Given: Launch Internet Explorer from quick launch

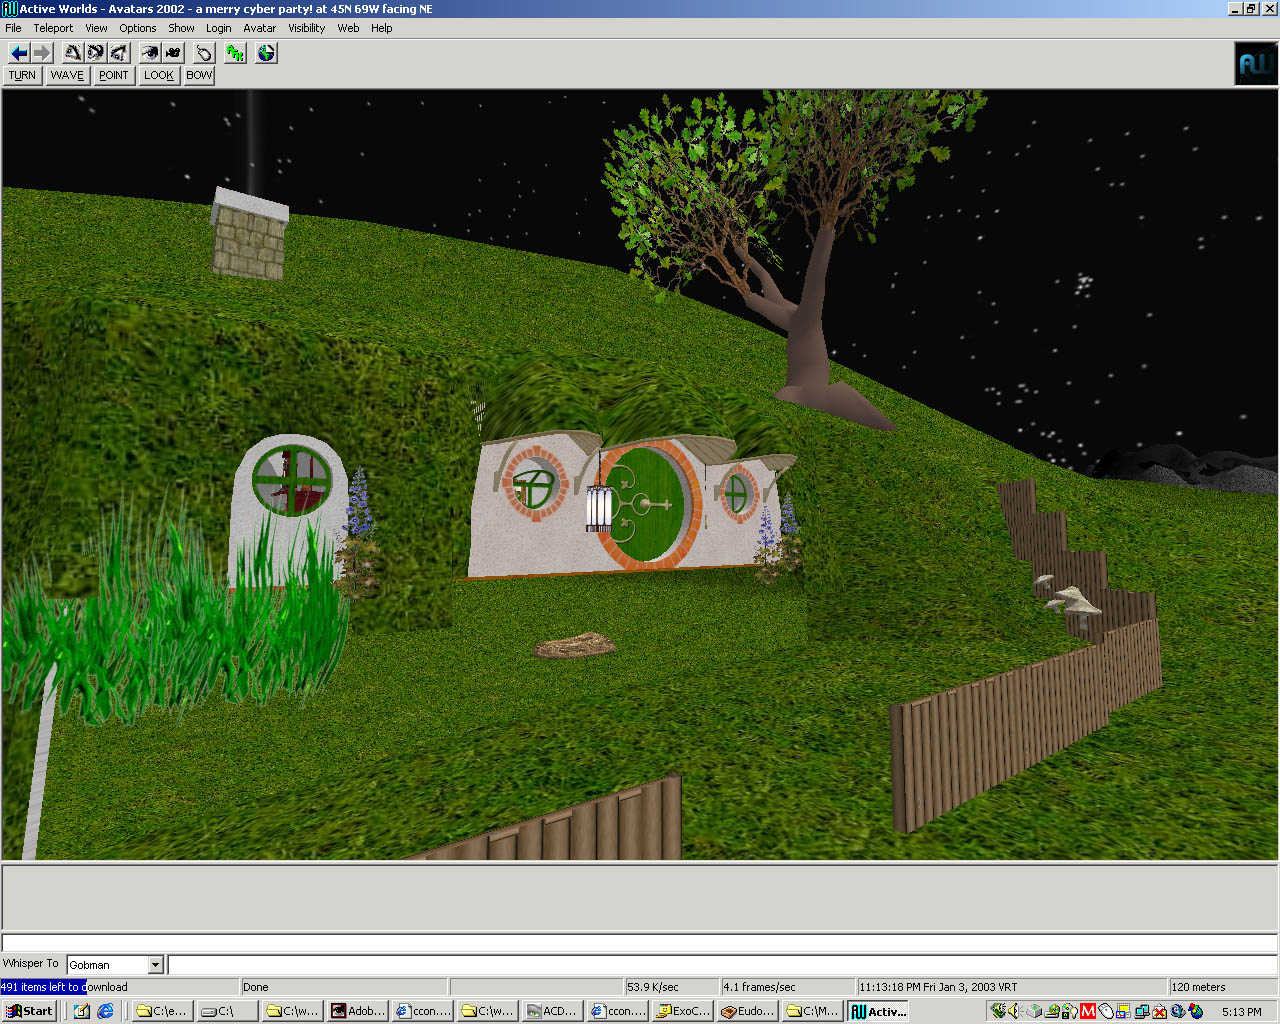Looking at the screenshot, I should tap(105, 1011).
